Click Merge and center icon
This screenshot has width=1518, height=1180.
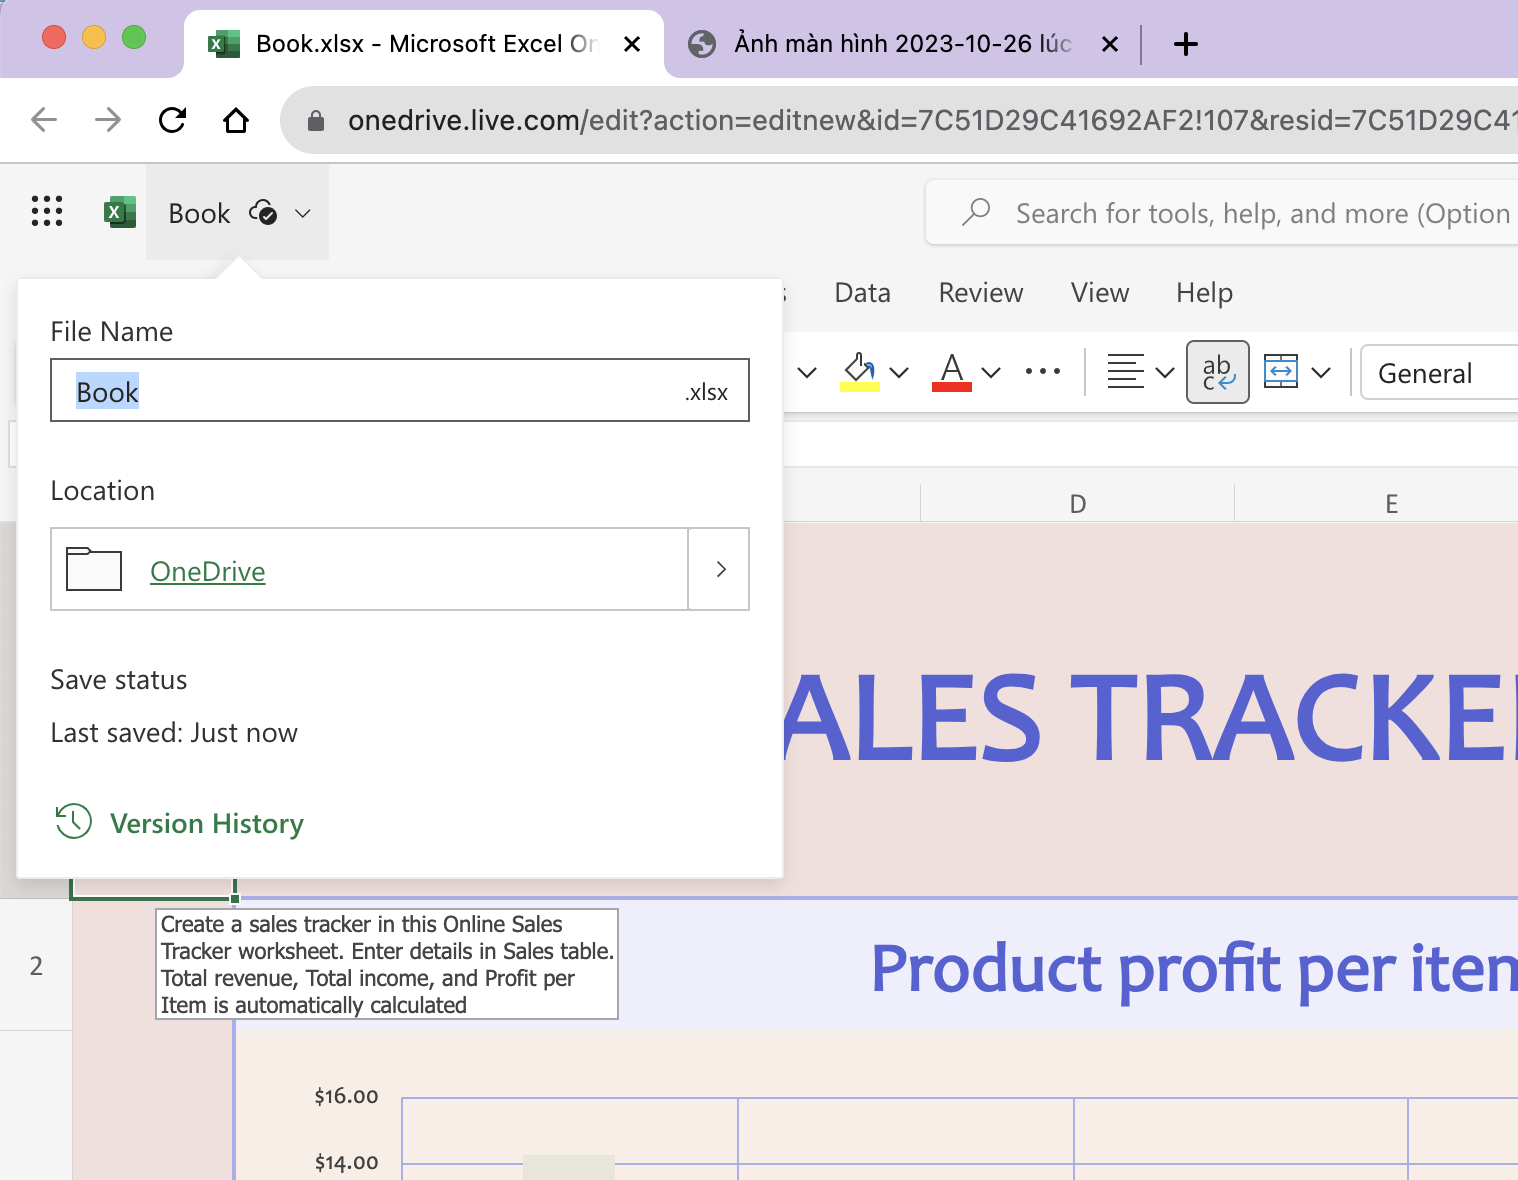tap(1281, 372)
